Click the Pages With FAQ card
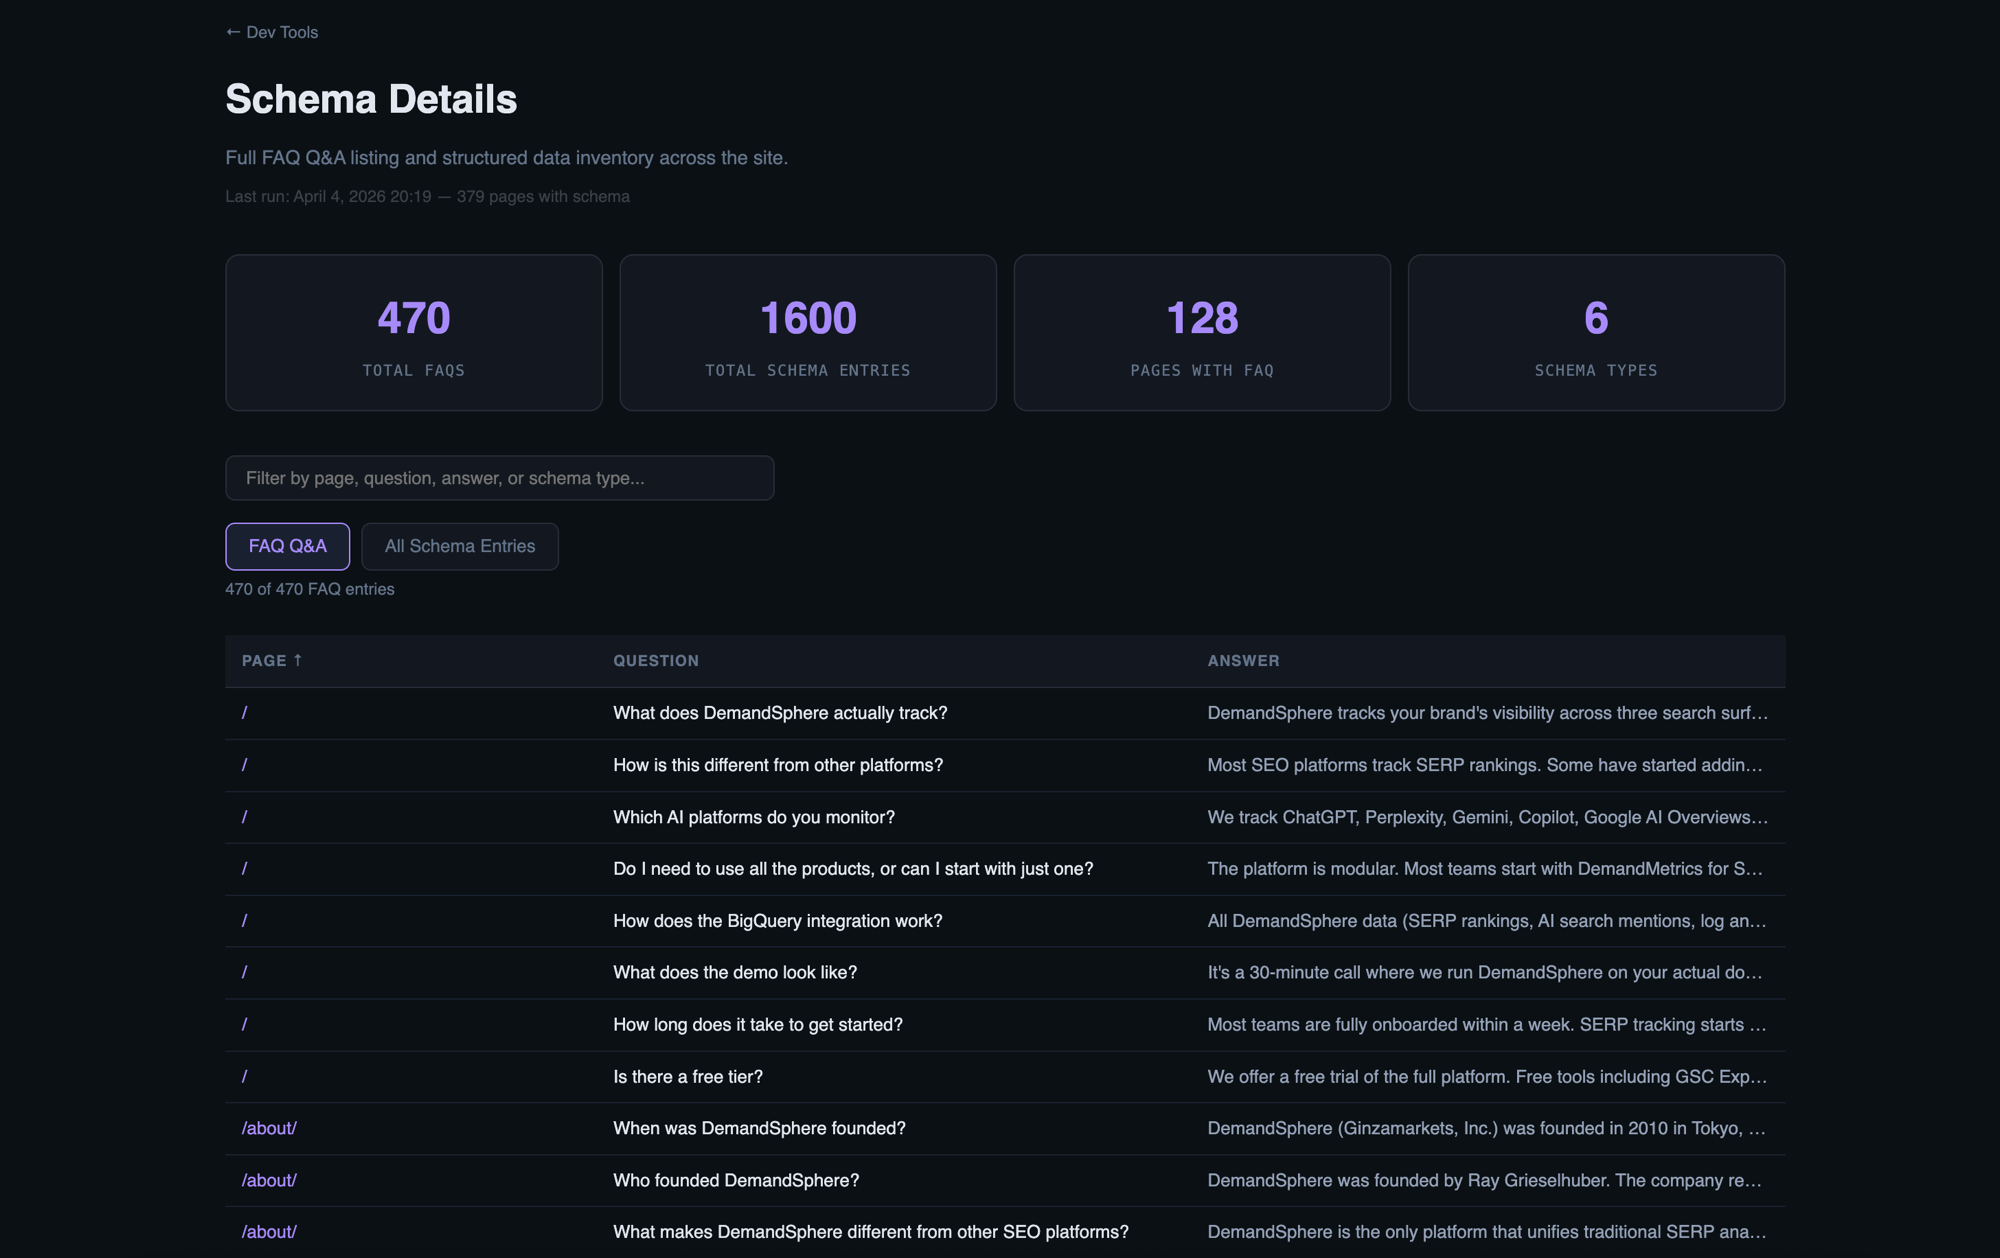The height and width of the screenshot is (1258, 2000). [1201, 333]
